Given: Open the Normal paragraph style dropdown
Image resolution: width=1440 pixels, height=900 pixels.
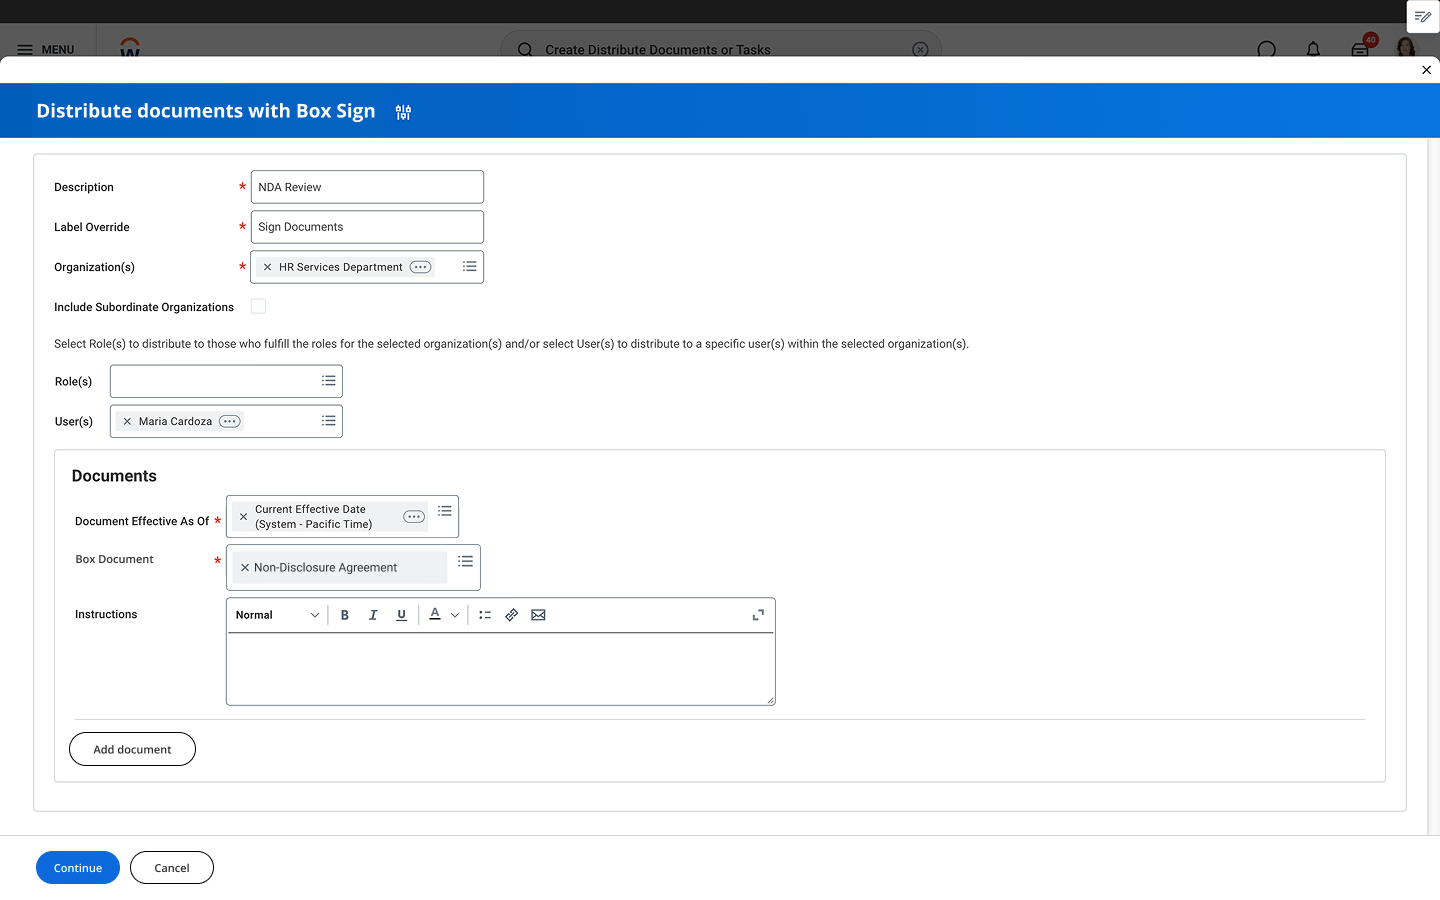Looking at the screenshot, I should [x=276, y=614].
